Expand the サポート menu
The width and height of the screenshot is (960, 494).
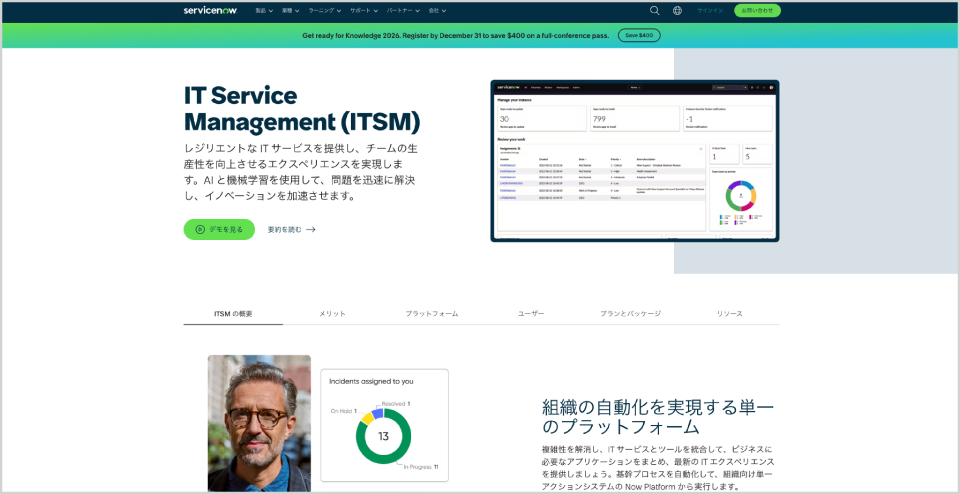tap(364, 10)
